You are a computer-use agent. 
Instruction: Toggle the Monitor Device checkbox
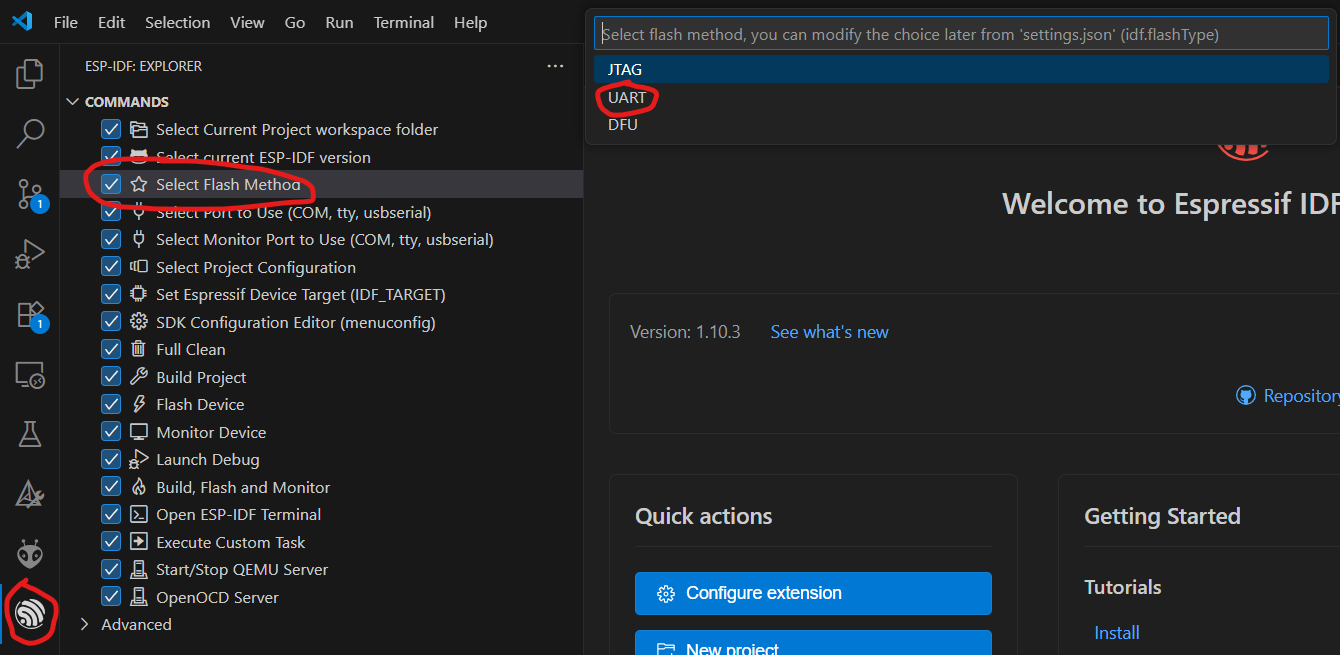[x=111, y=432]
